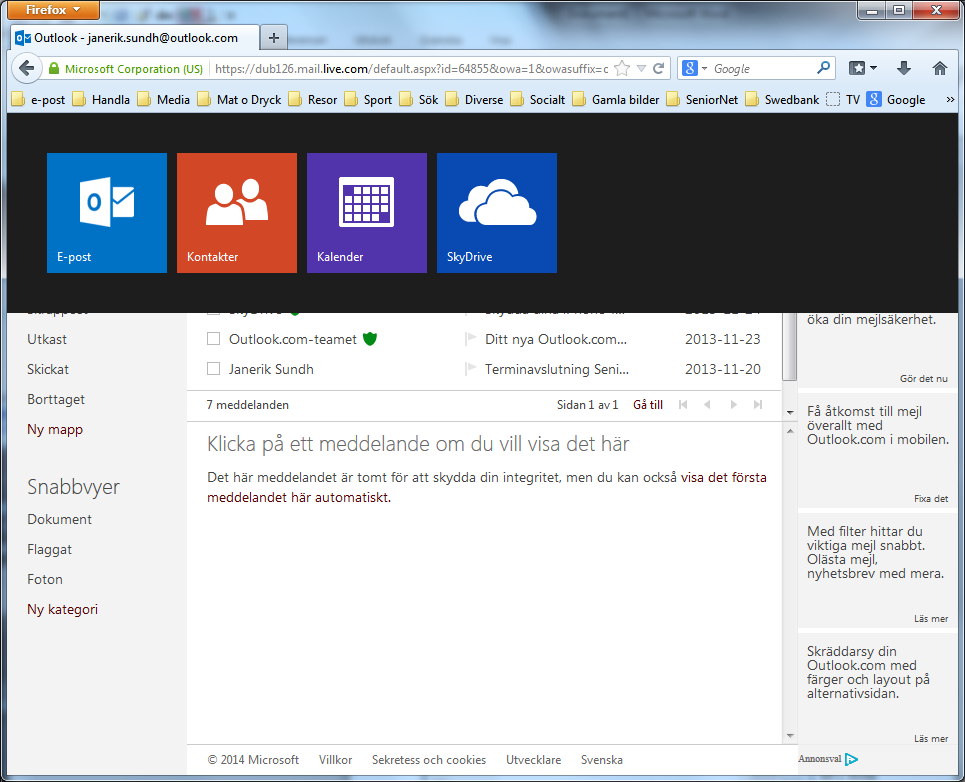Click into the address URL field
Viewport: 965px width, 782px height.
[411, 68]
